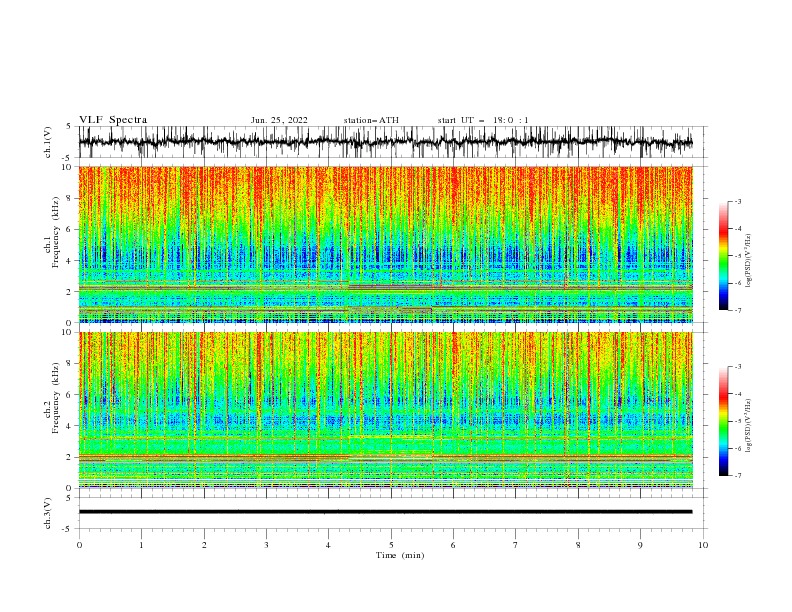Image resolution: width=792 pixels, height=612 pixels.
Task: Click the ch.1 voltage waveform trace
Action: [x=385, y=142]
